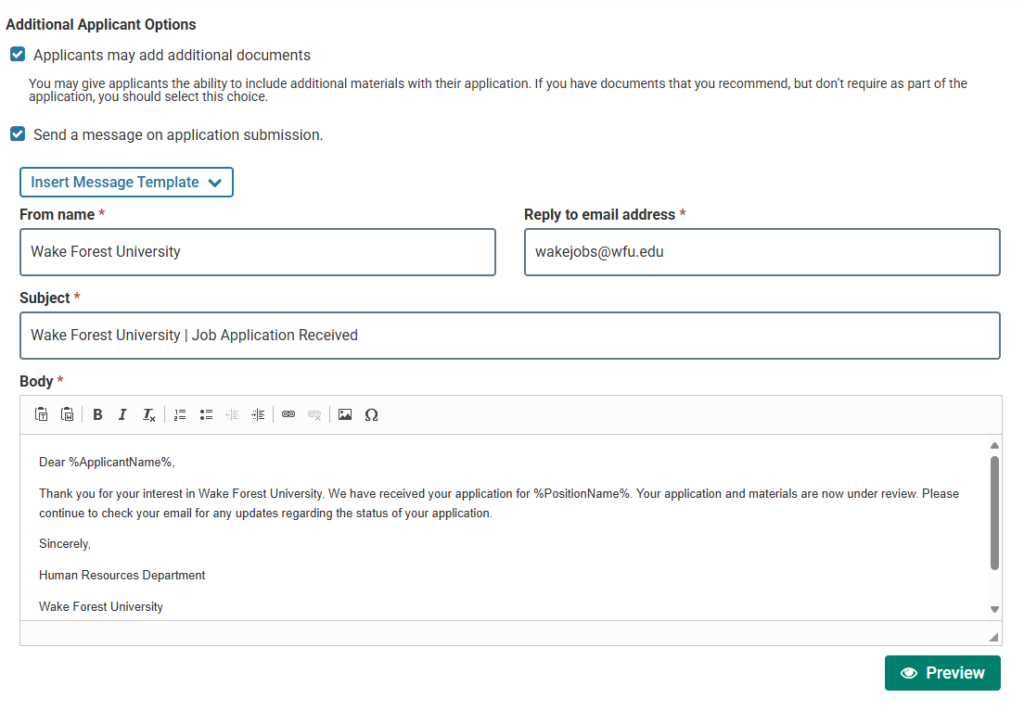
Task: Uncheck Send a message on application submission
Action: [18, 134]
